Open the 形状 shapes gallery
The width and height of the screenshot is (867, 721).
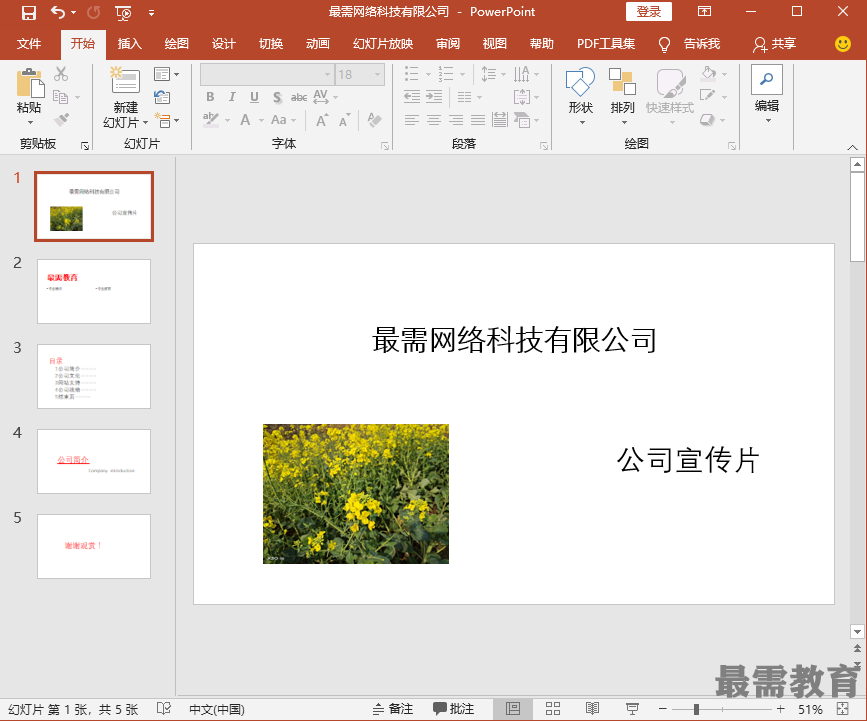[580, 93]
